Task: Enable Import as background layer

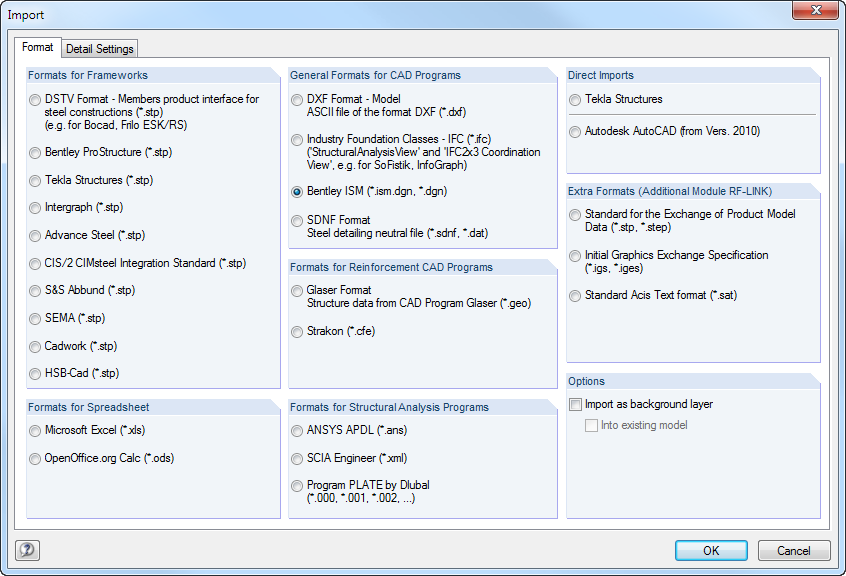Action: click(574, 404)
